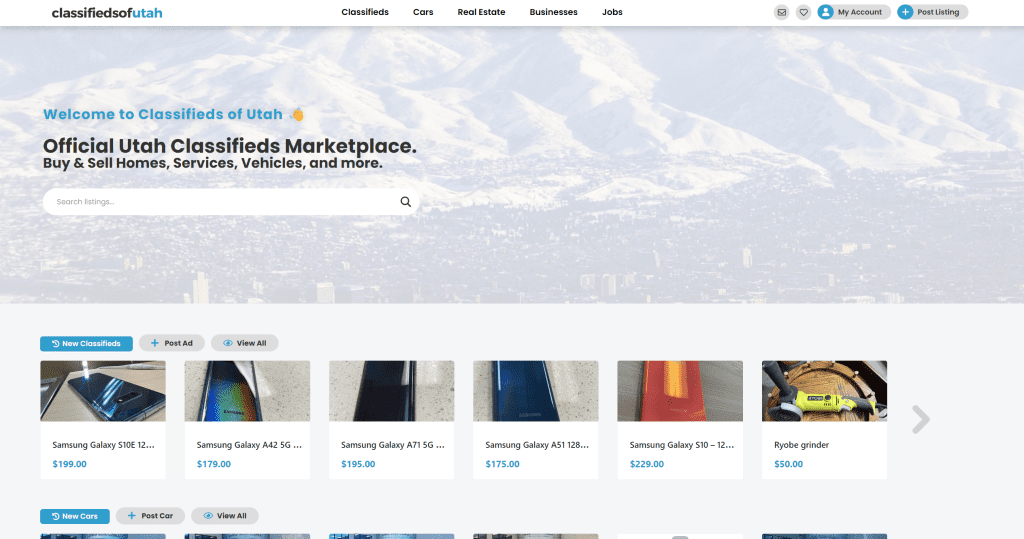Click View All in the cars section

[225, 516]
